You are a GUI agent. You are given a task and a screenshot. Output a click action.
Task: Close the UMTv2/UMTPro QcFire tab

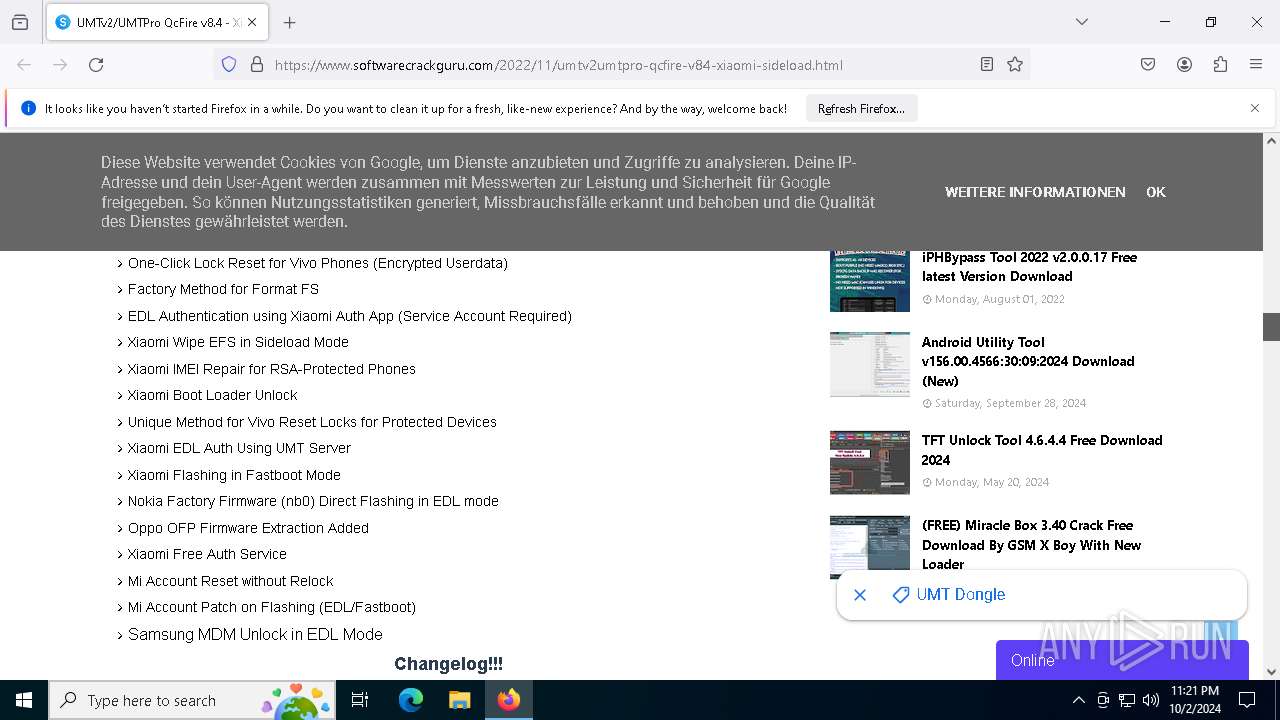click(x=252, y=22)
